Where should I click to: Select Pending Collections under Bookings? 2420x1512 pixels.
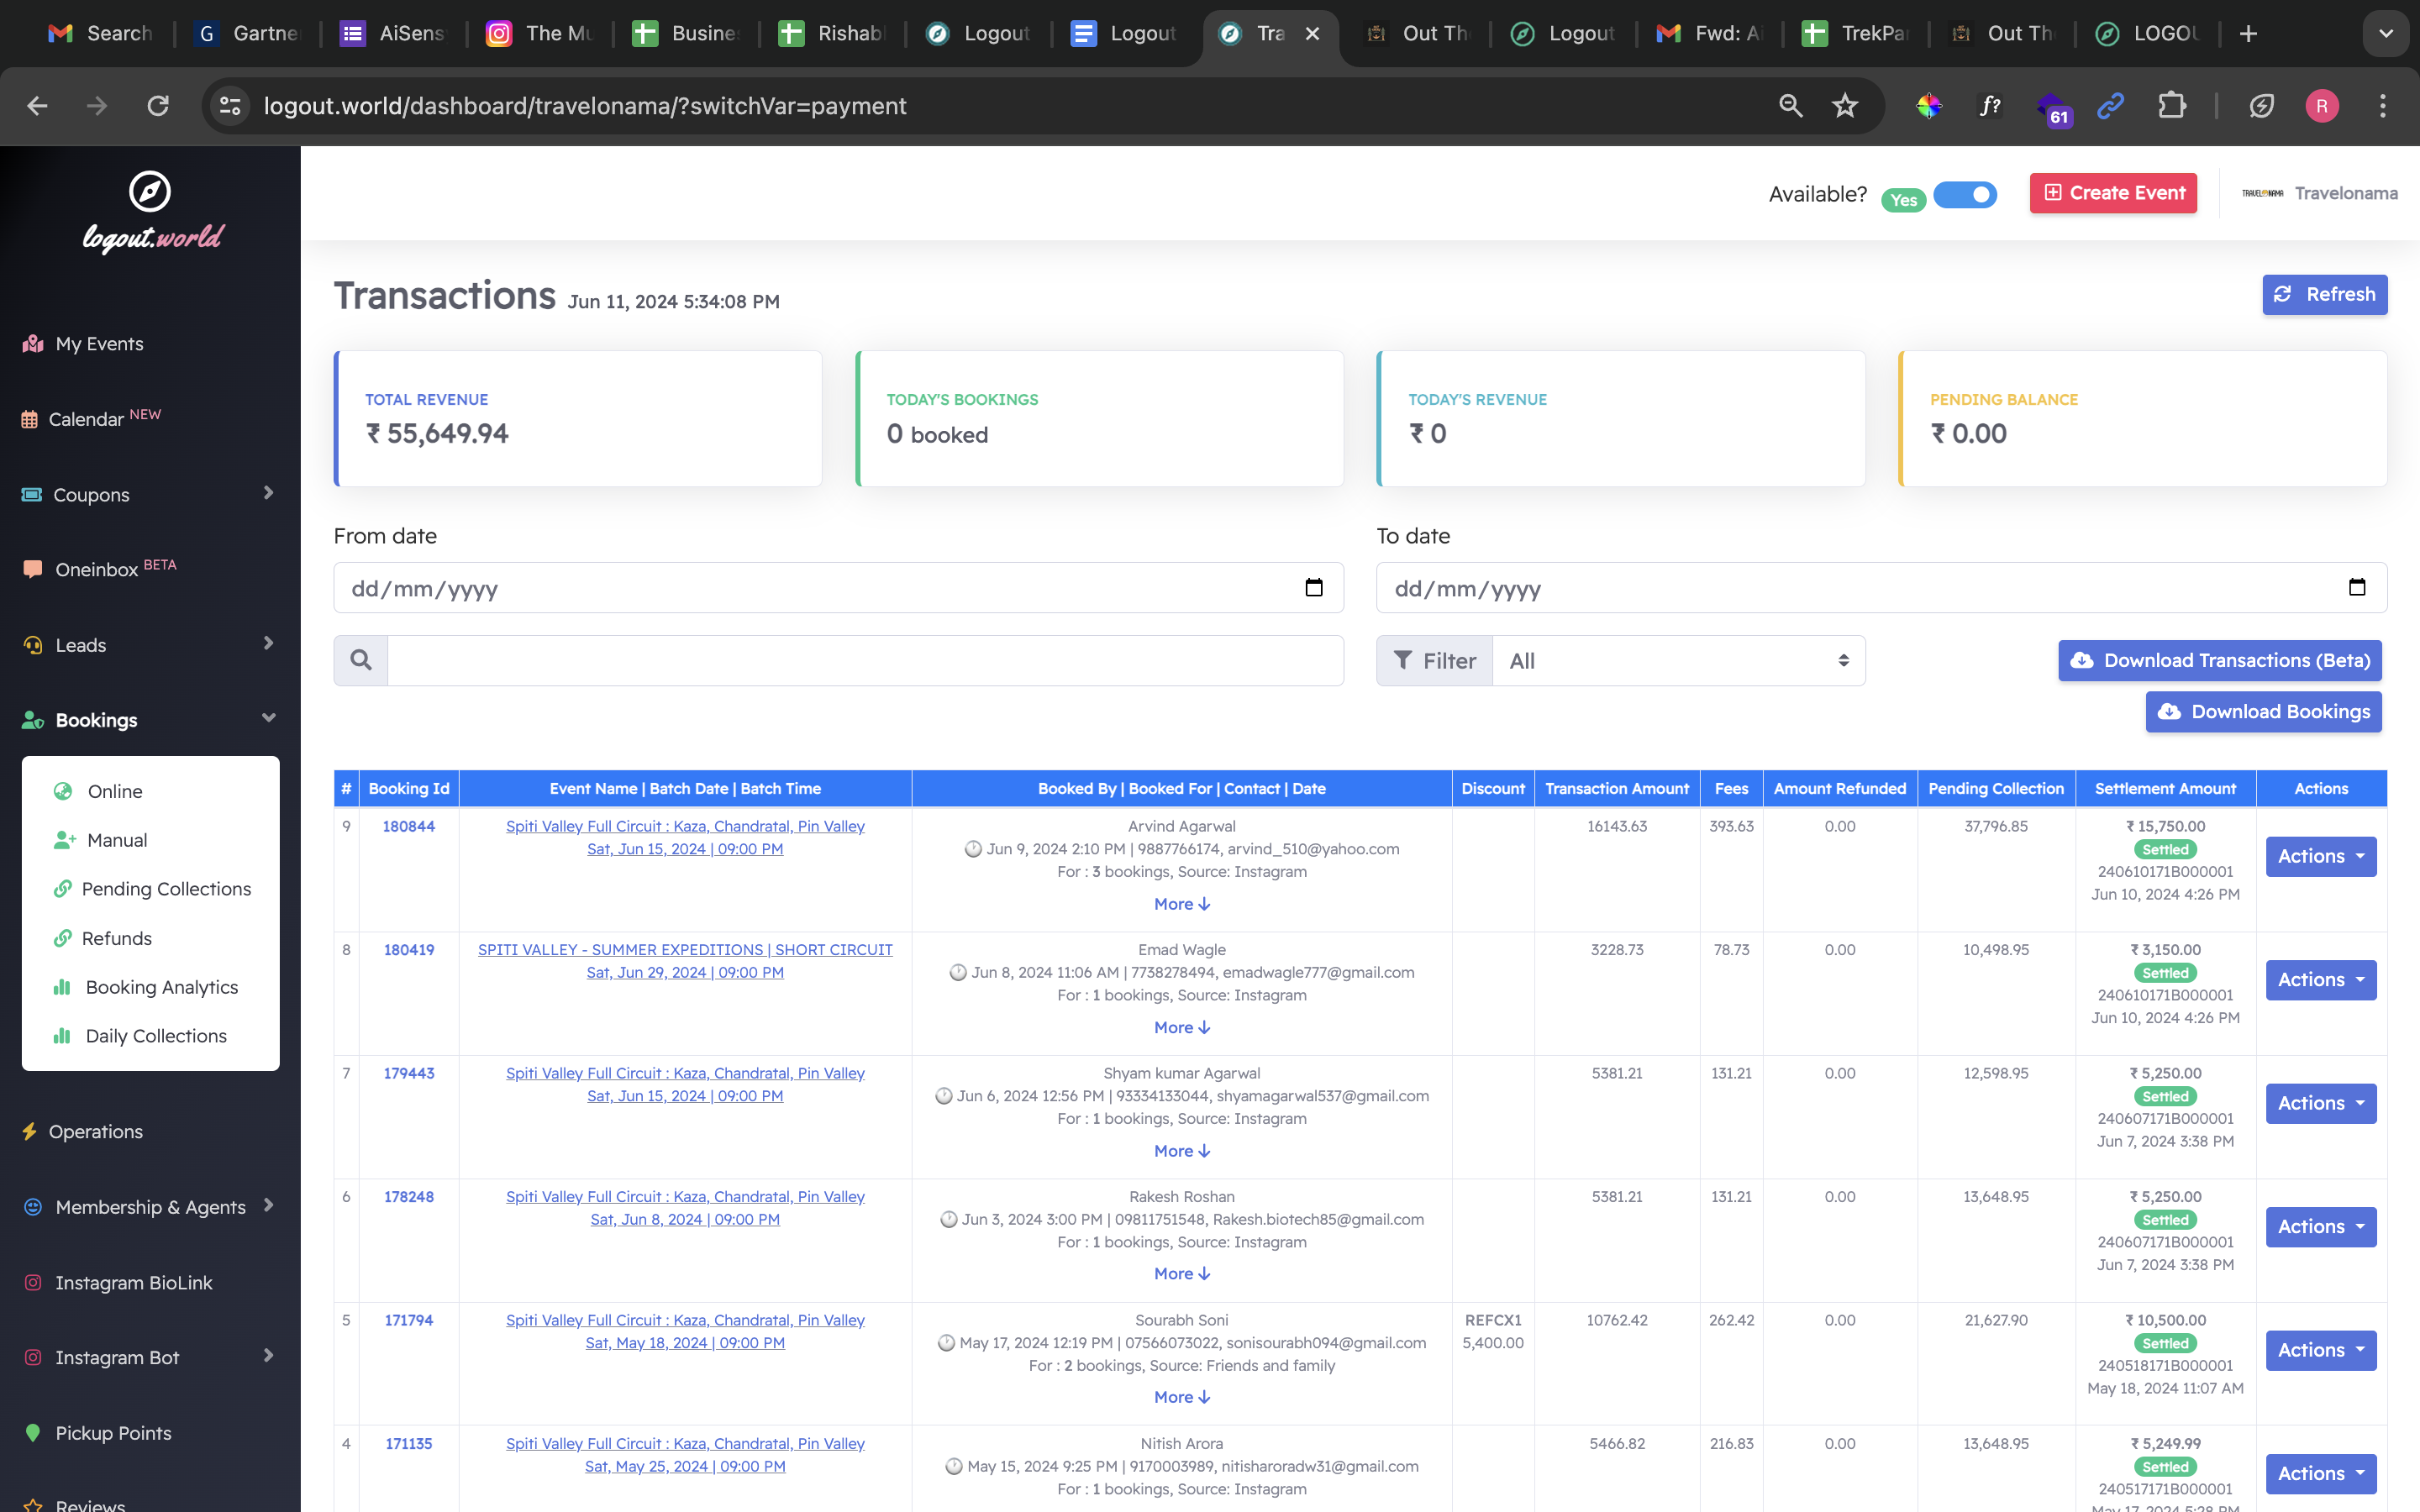click(x=166, y=889)
